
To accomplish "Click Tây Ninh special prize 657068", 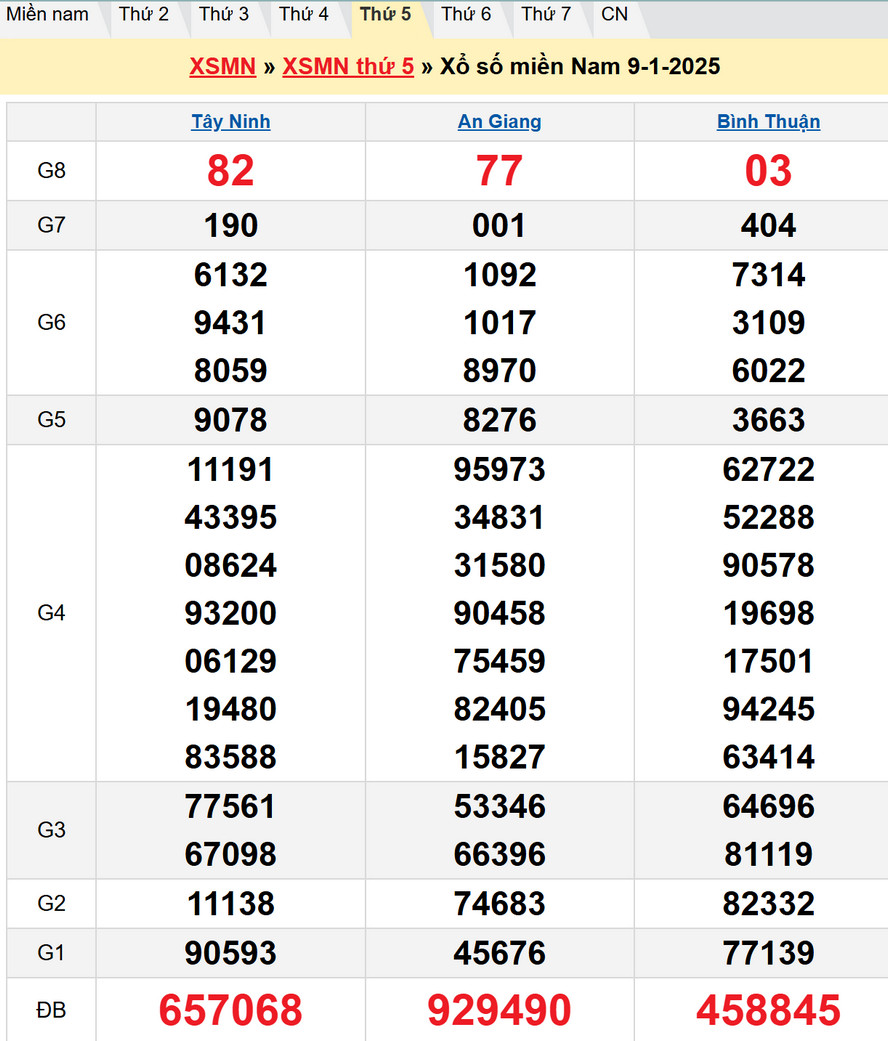I will 231,1011.
